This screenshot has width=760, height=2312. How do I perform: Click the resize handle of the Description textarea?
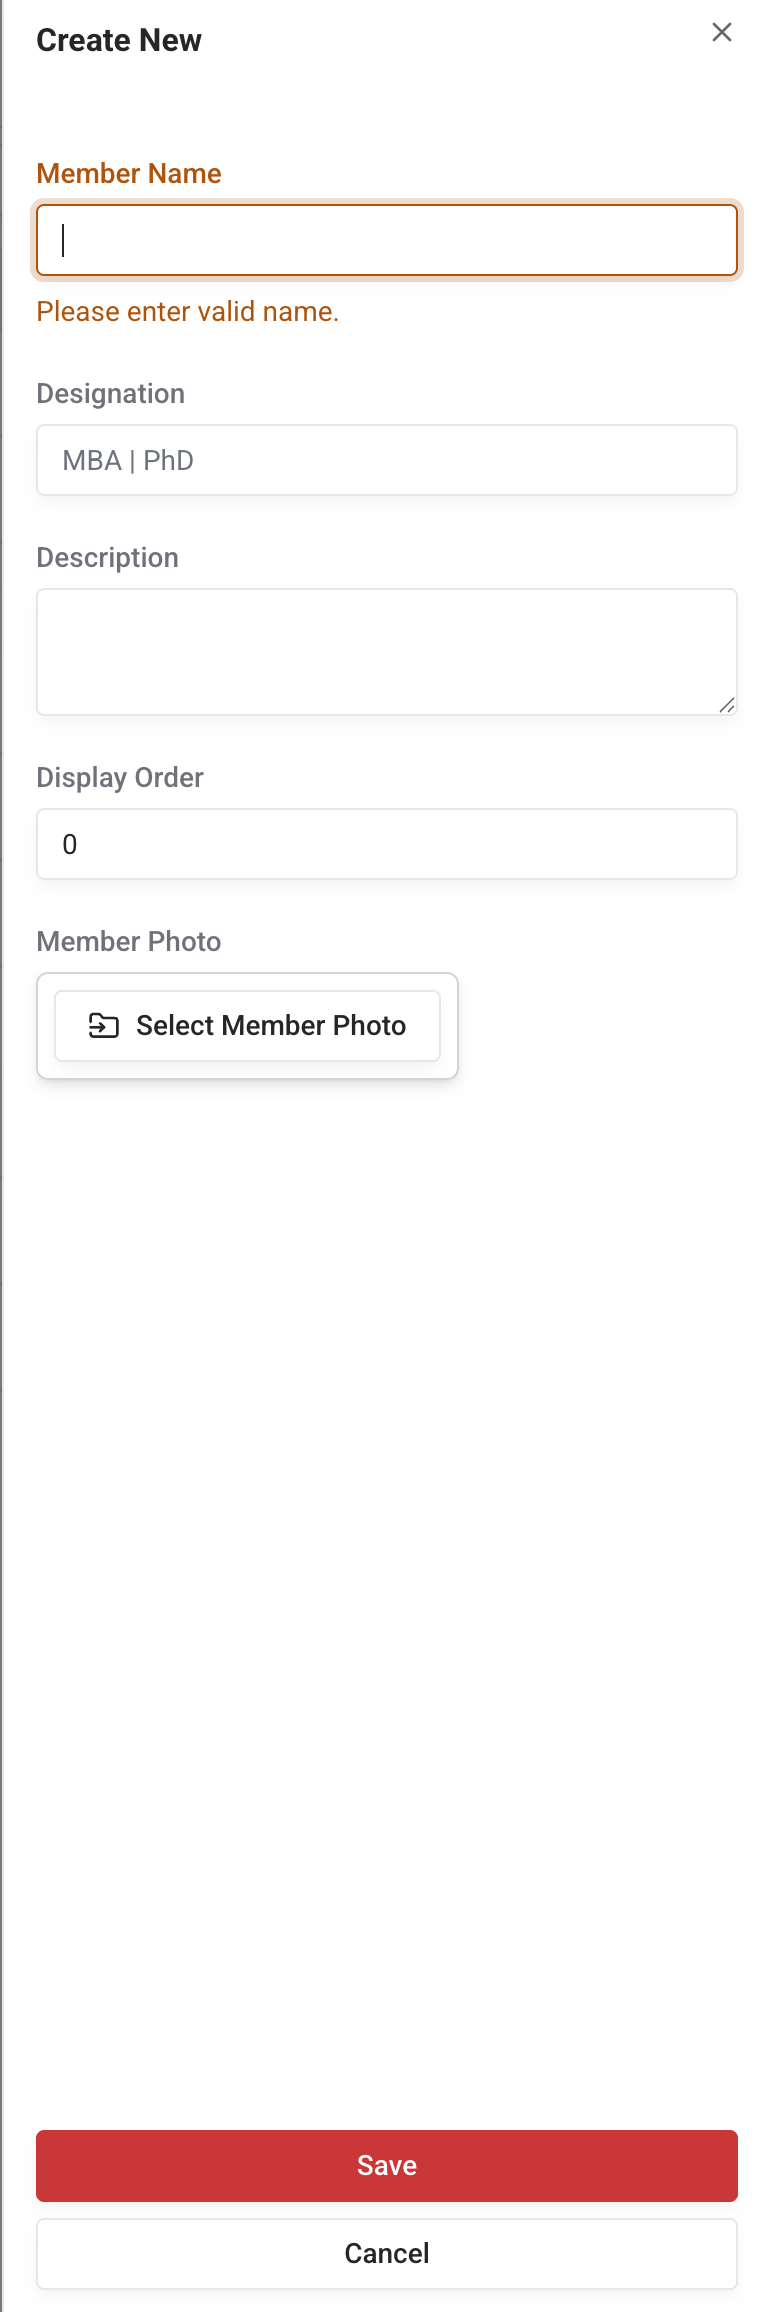pyautogui.click(x=727, y=707)
